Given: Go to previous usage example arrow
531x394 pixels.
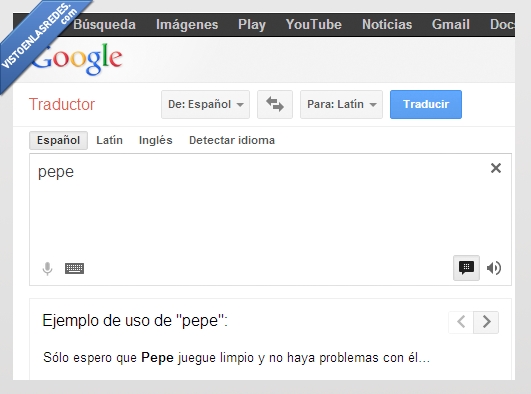Looking at the screenshot, I should (x=461, y=322).
